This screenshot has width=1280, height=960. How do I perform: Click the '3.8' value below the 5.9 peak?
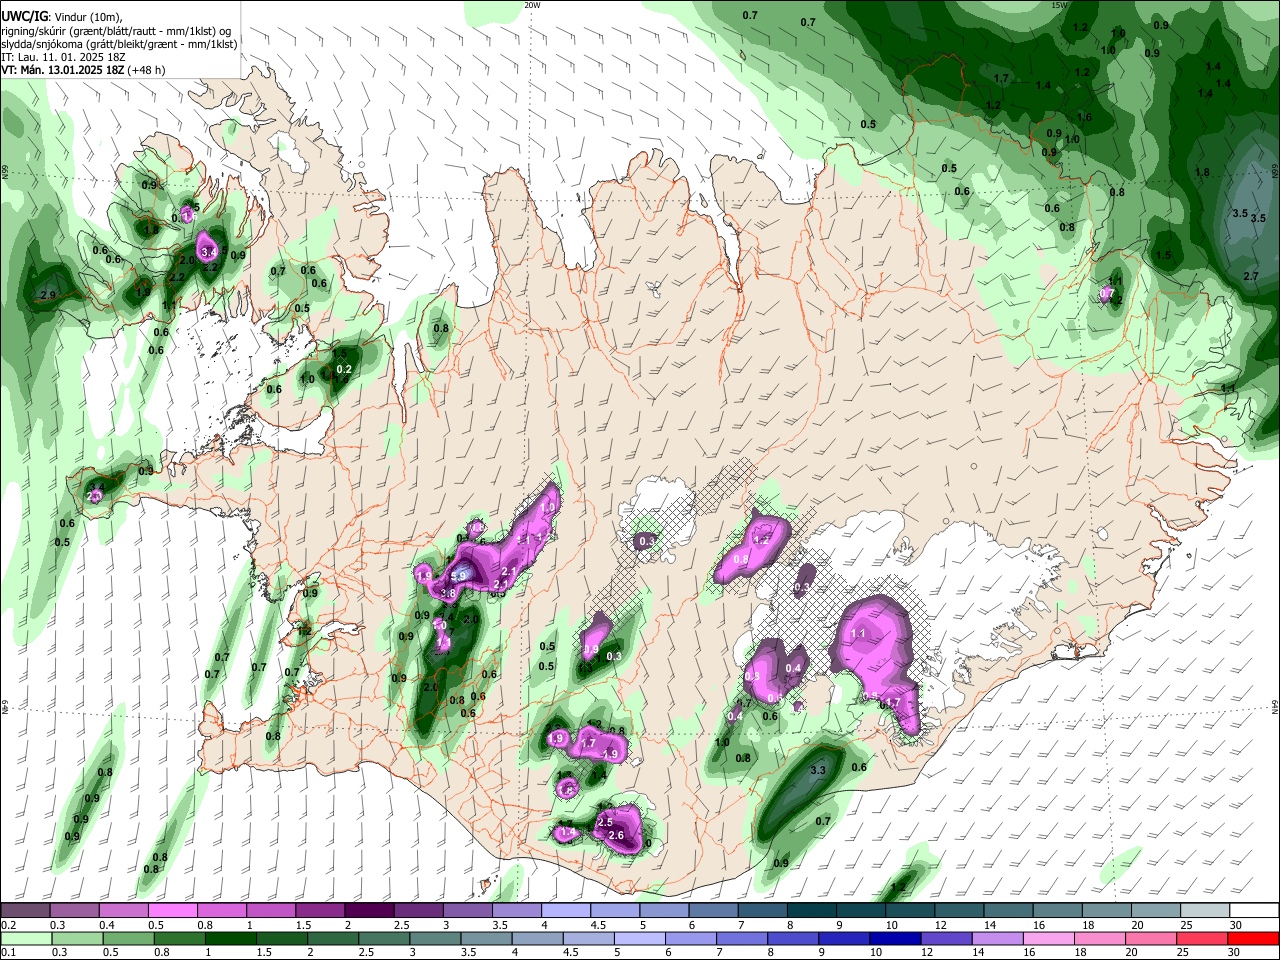click(x=448, y=593)
